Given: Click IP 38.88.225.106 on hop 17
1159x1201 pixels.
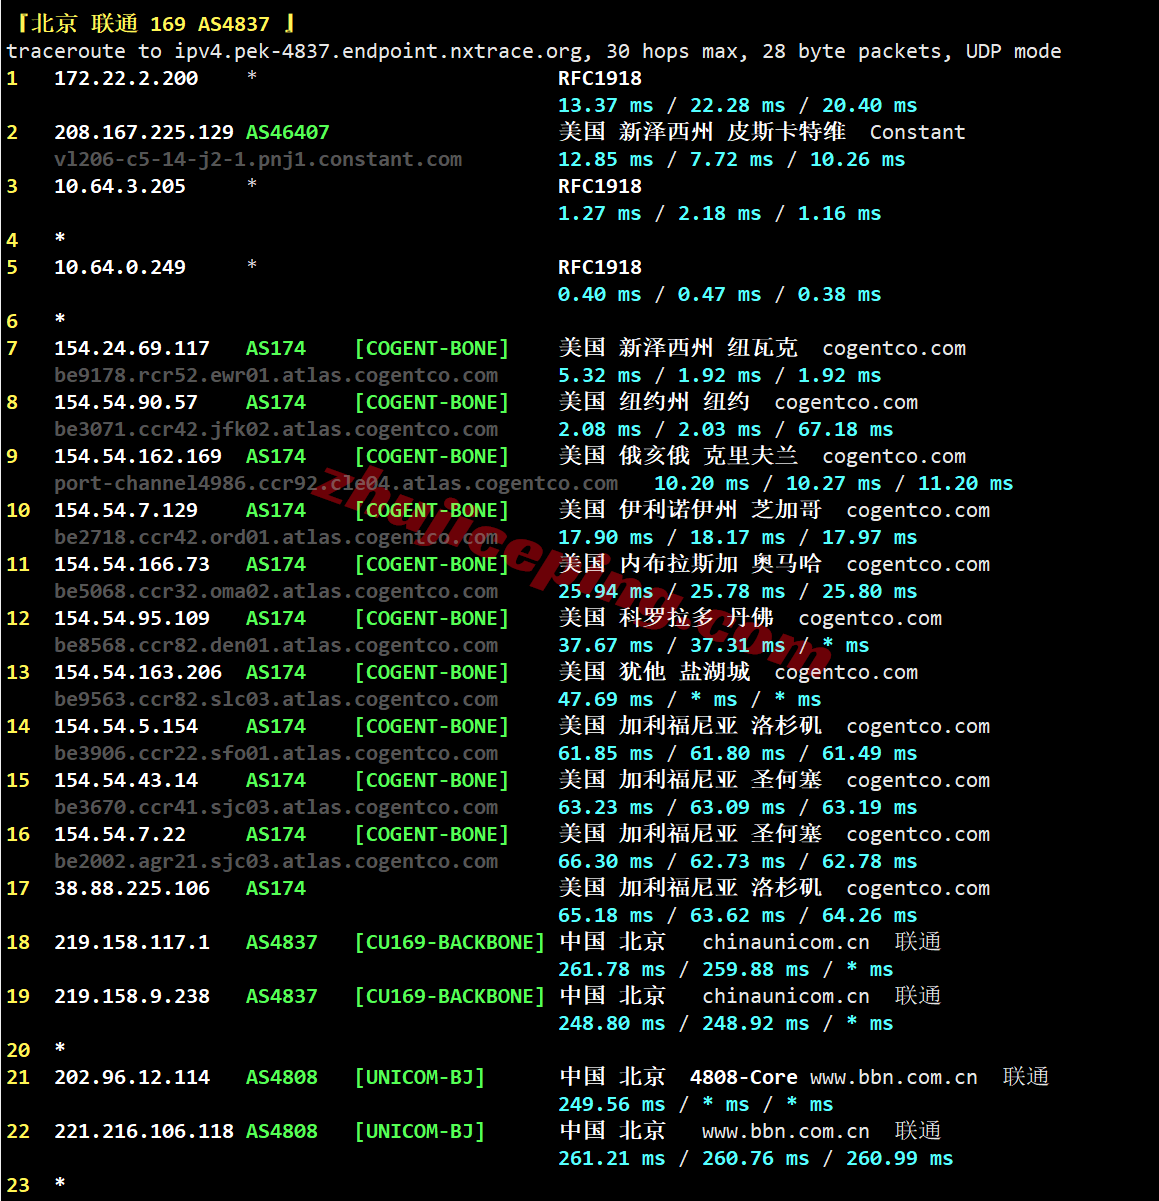Looking at the screenshot, I should (132, 888).
